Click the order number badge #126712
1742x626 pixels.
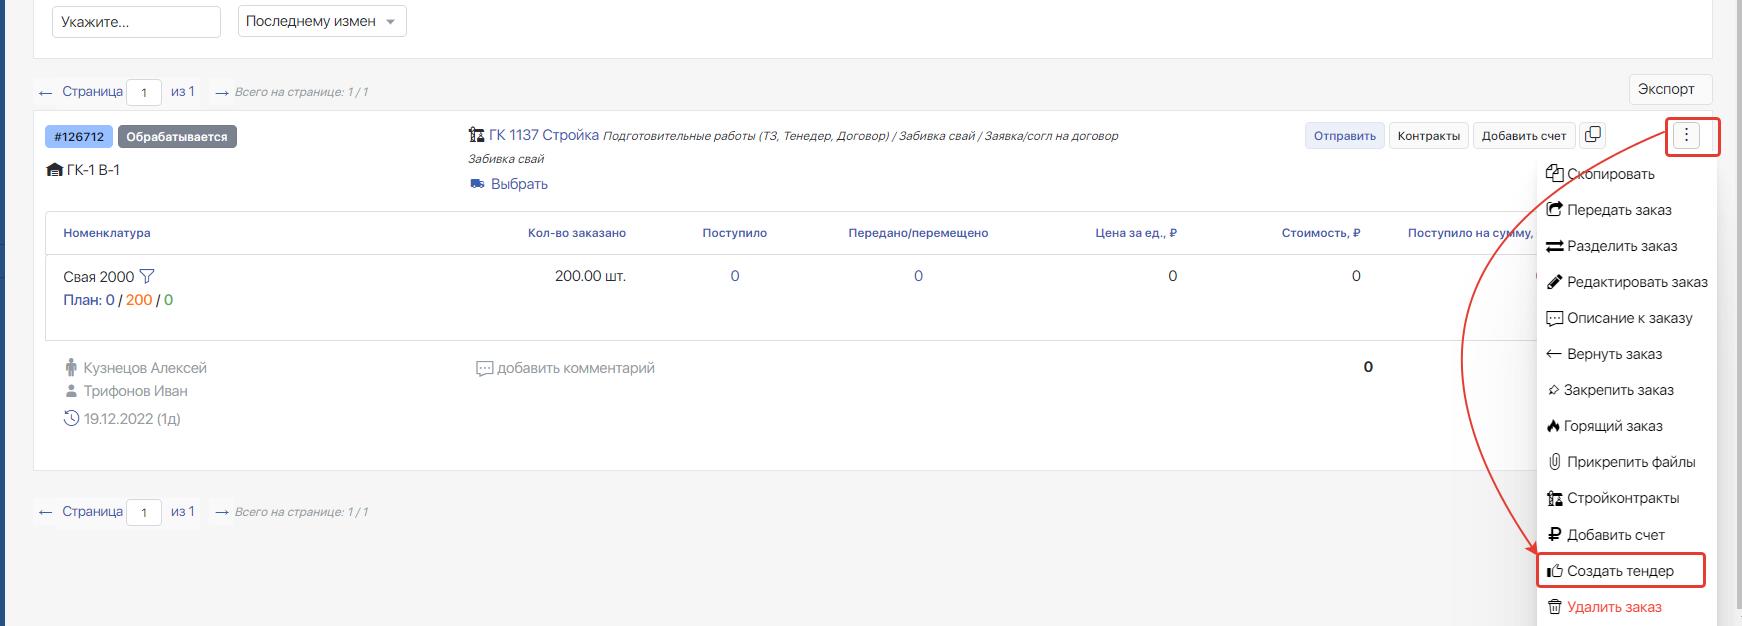click(x=79, y=137)
